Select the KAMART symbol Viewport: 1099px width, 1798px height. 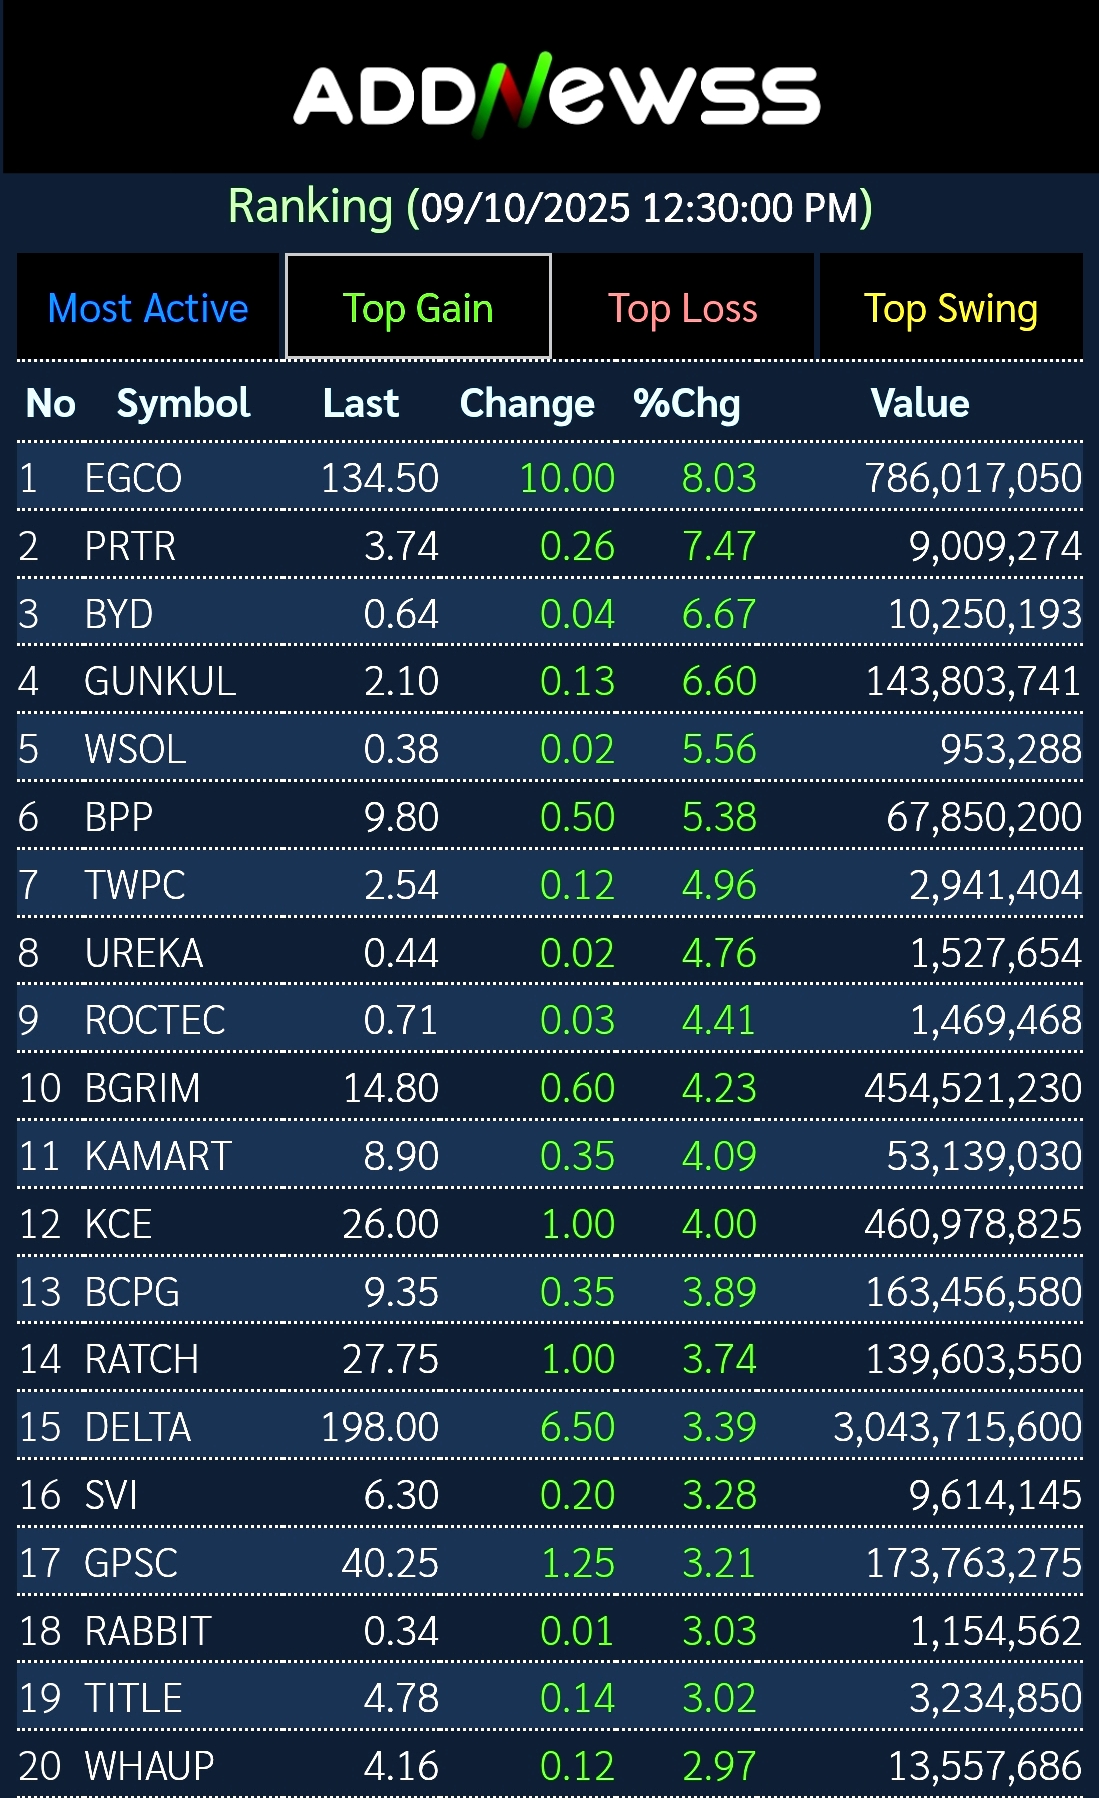coord(158,1156)
